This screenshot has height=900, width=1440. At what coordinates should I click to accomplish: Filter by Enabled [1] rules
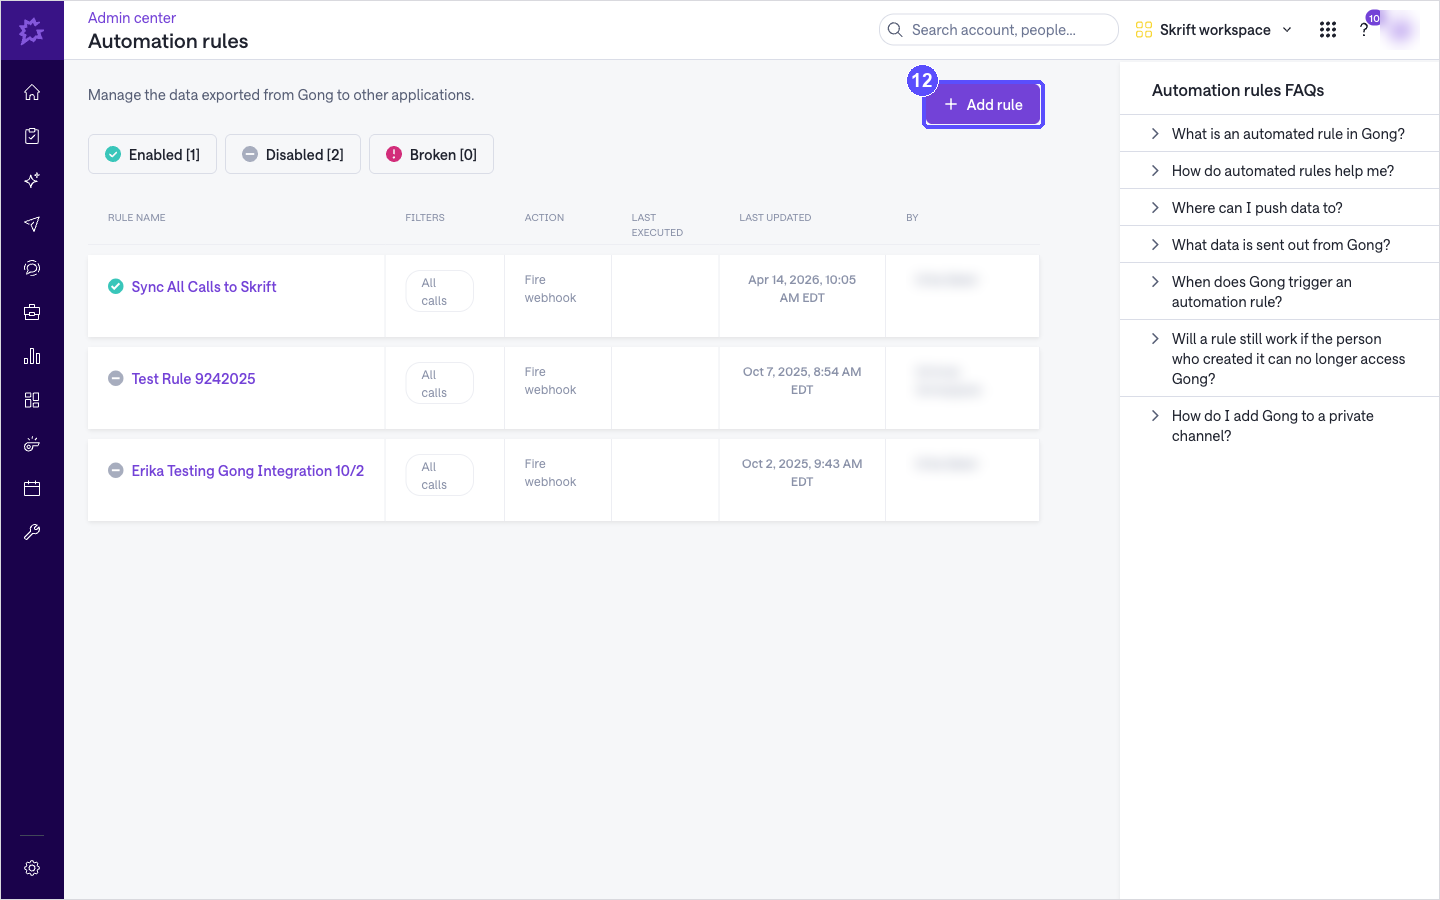coord(152,154)
